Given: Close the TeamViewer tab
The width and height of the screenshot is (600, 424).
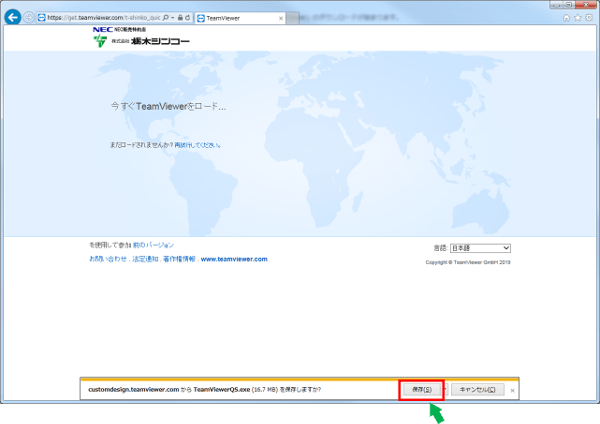Looking at the screenshot, I should pyautogui.click(x=281, y=18).
